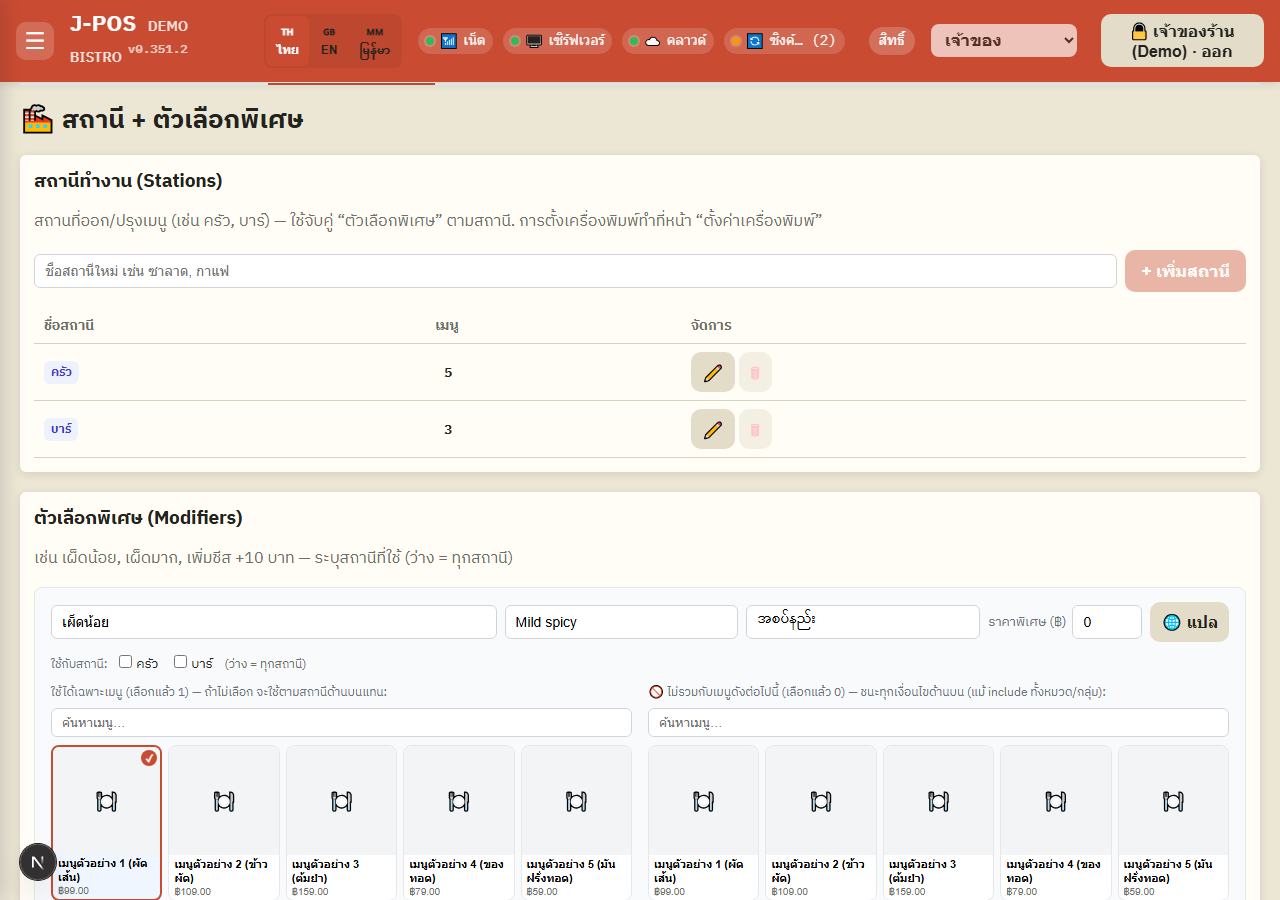Select excluded เมนูตัวอย่าง 4 (ของทอด) card
The width and height of the screenshot is (1280, 900).
pyautogui.click(x=1056, y=822)
